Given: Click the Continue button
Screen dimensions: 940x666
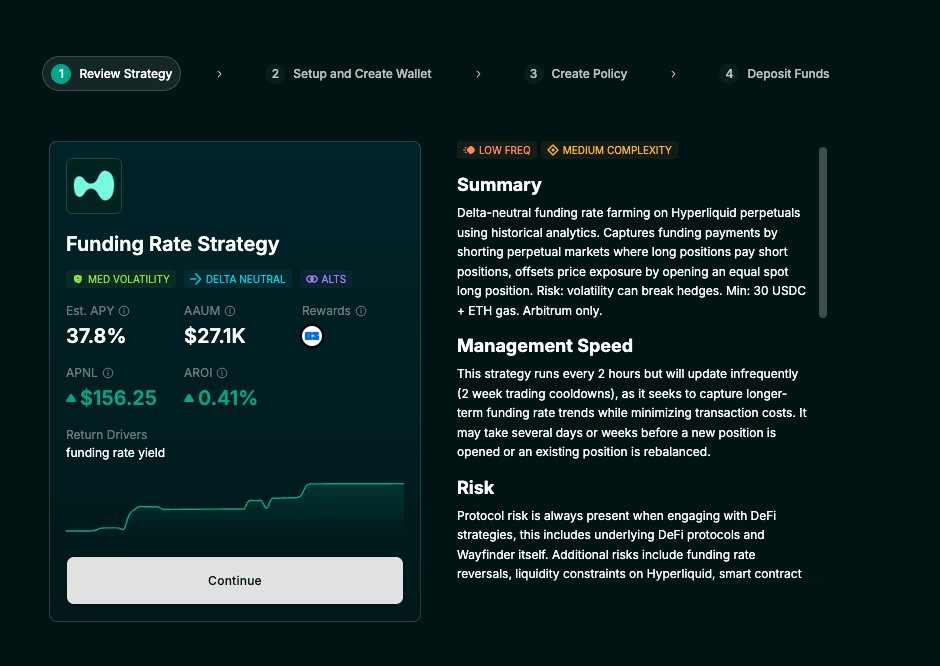Looking at the screenshot, I should click(235, 580).
